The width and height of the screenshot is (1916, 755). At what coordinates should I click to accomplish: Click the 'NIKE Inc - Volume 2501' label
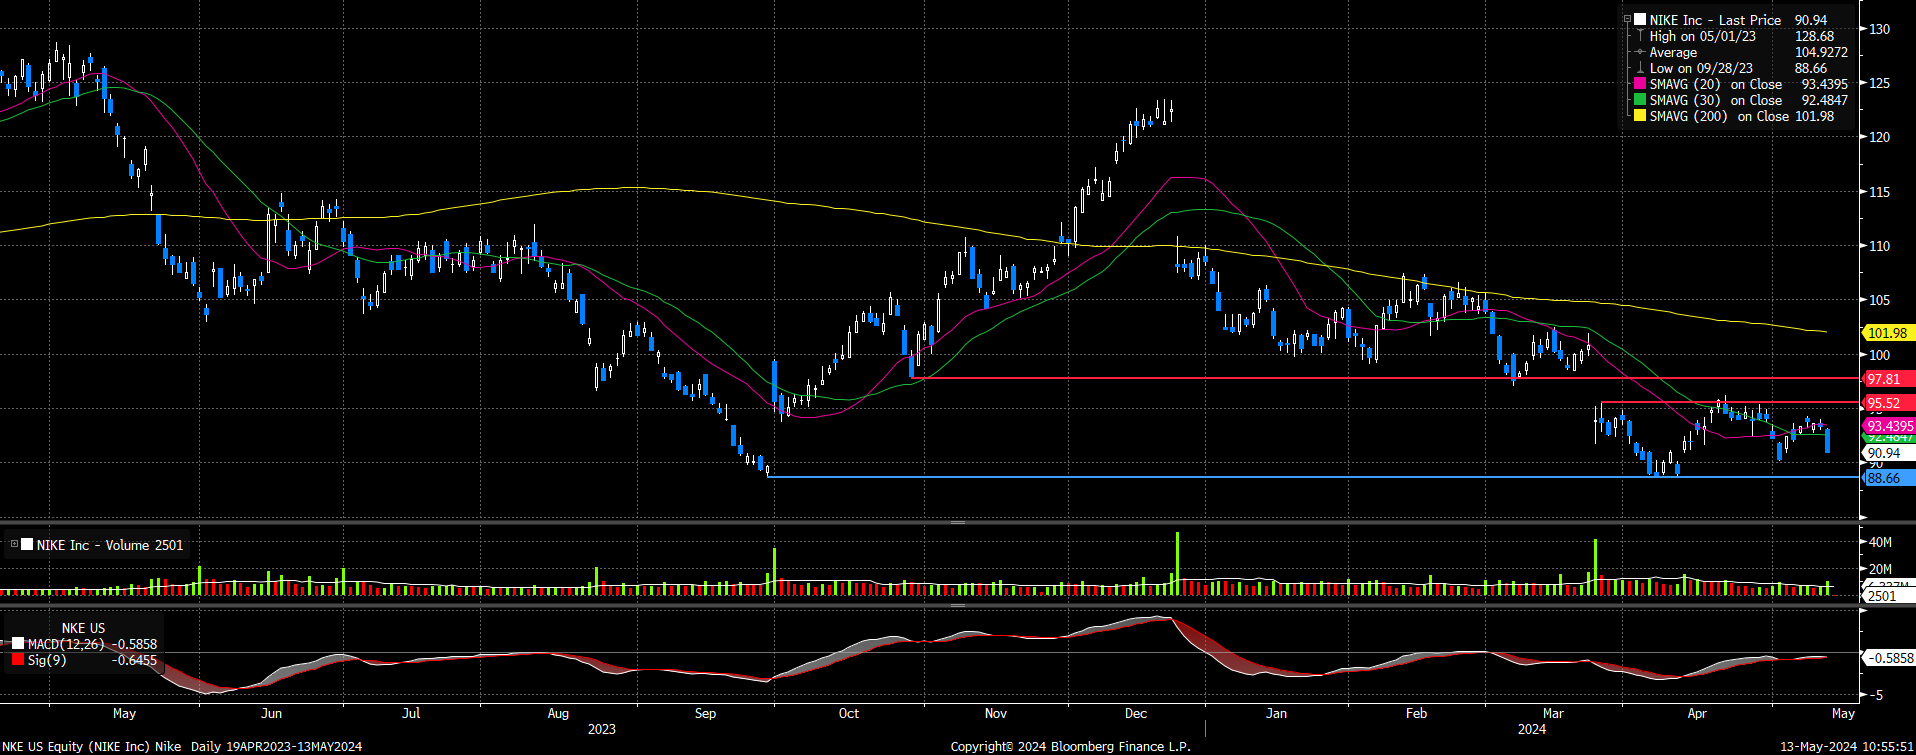click(x=110, y=545)
